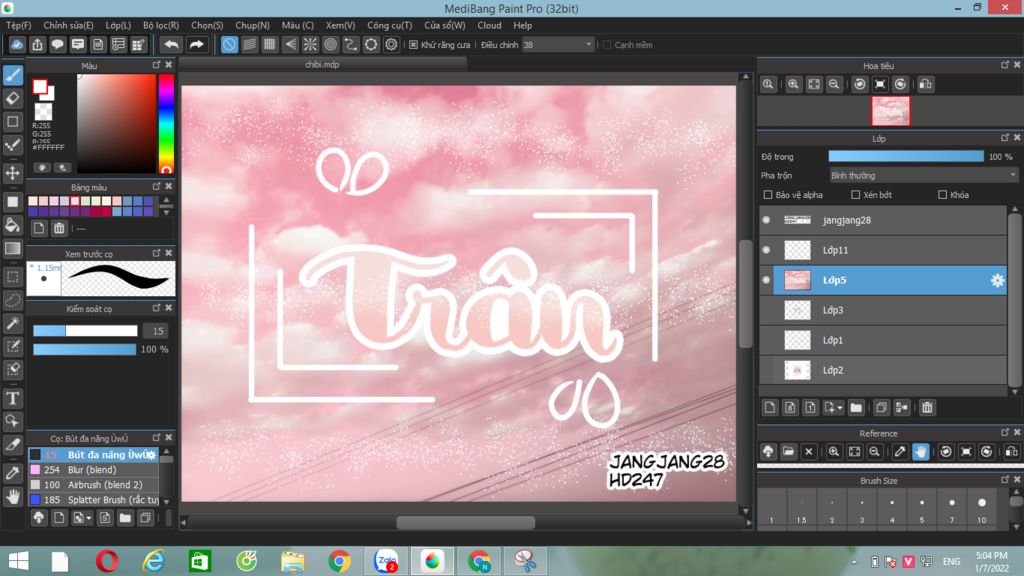Zoom in on the Navigator panel
The height and width of the screenshot is (576, 1024).
tap(793, 84)
